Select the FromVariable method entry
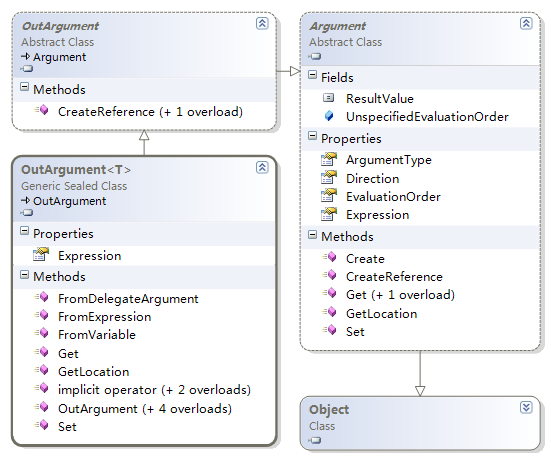This screenshot has height=460, width=551. 97,335
